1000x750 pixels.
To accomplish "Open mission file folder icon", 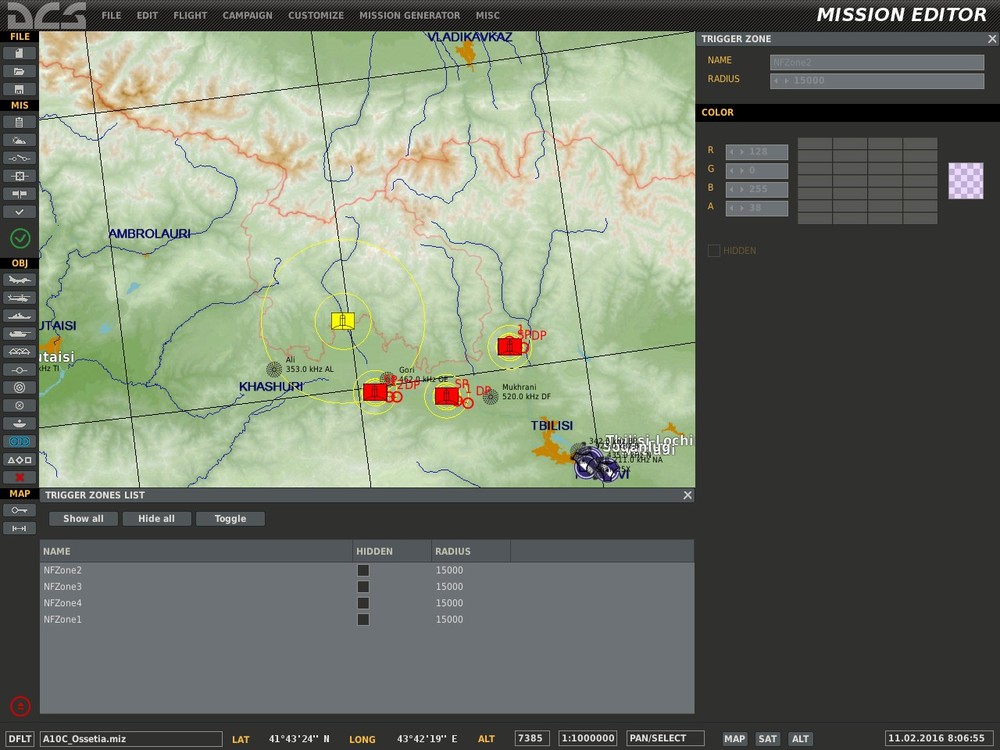I will 20,71.
